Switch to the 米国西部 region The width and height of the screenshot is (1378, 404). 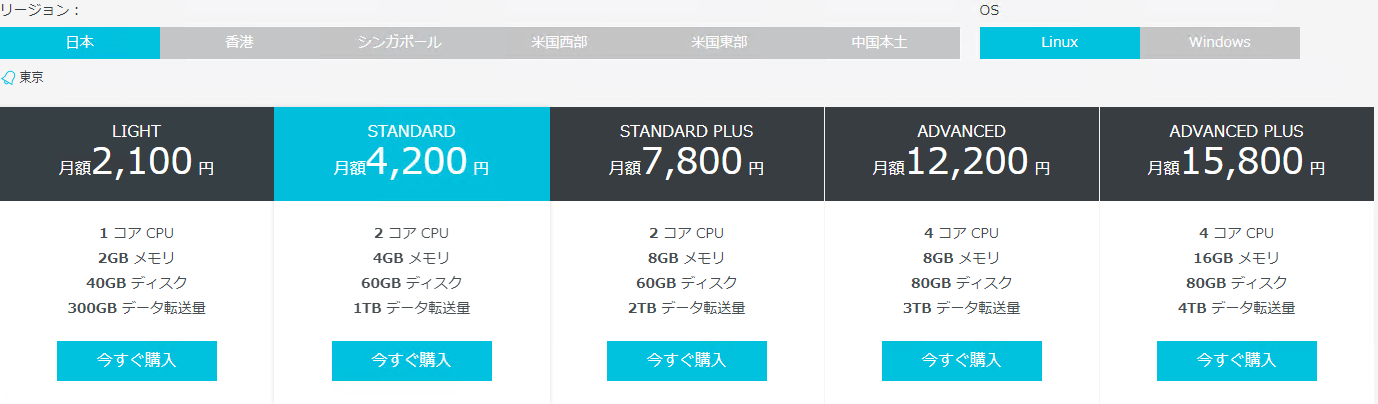tap(559, 43)
